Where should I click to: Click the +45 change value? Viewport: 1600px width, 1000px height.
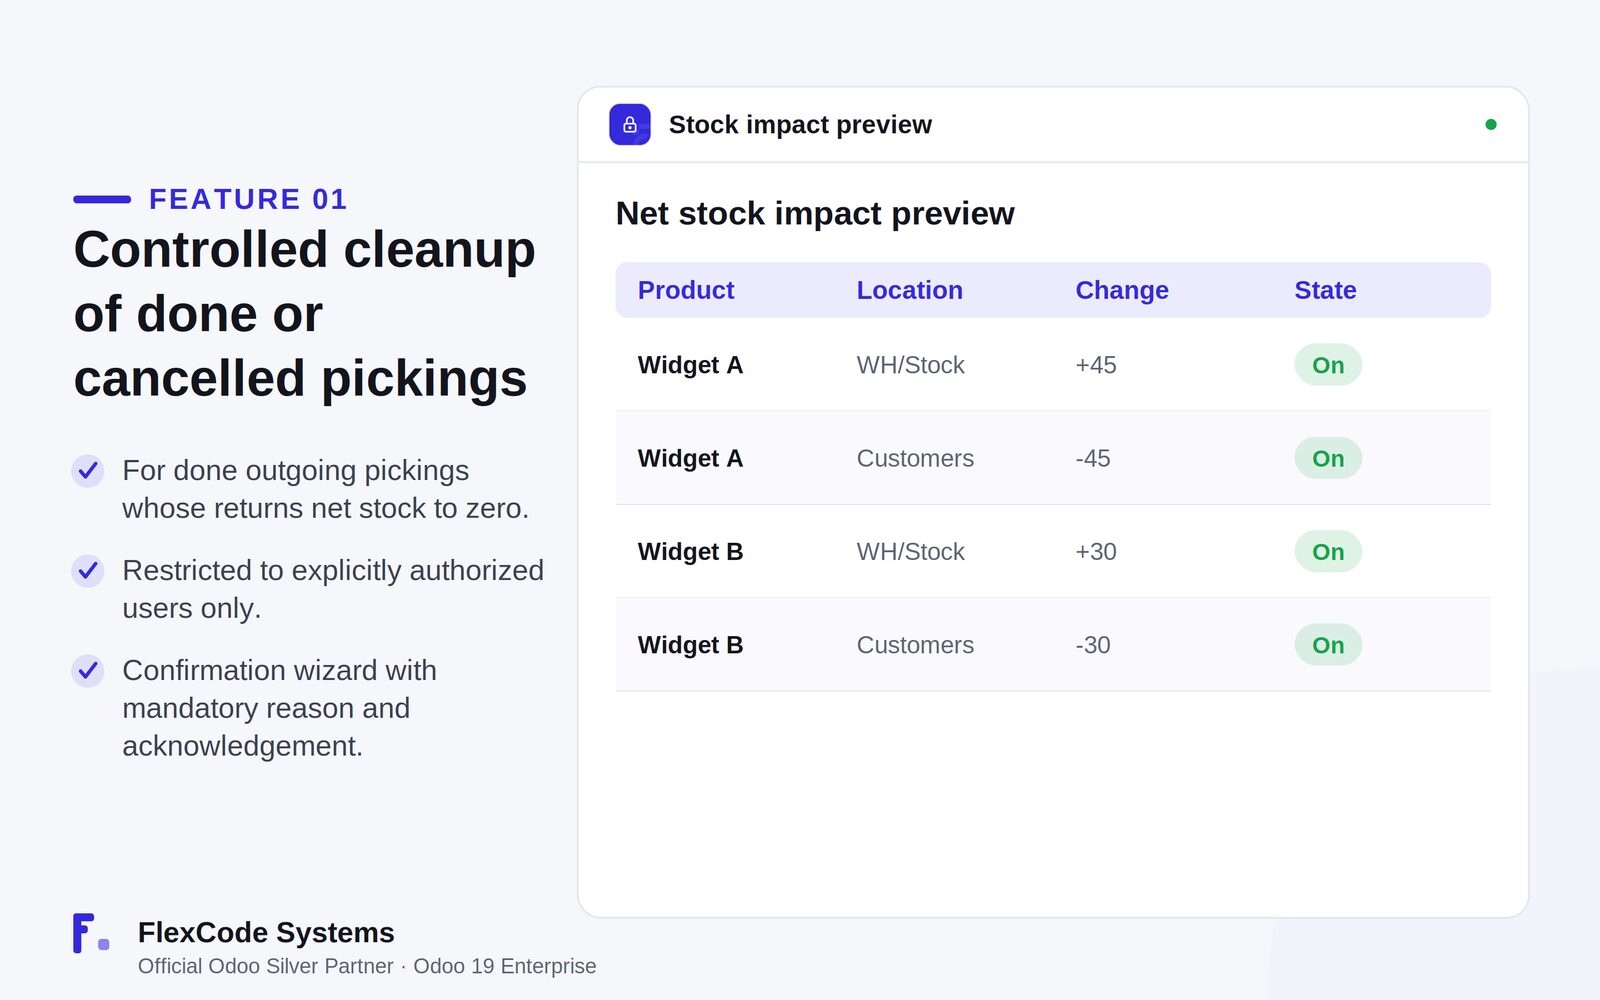pyautogui.click(x=1096, y=365)
